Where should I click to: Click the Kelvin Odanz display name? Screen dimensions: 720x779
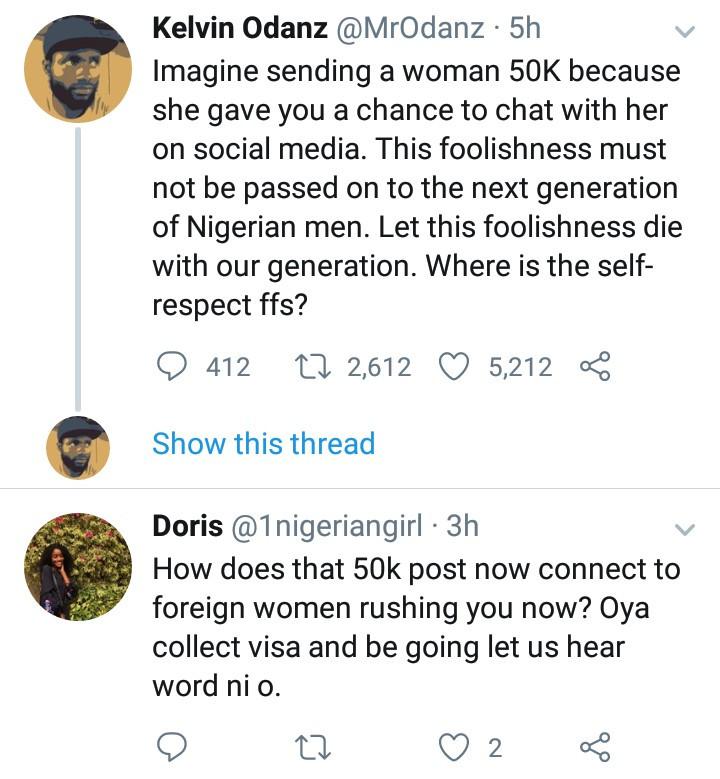237,29
